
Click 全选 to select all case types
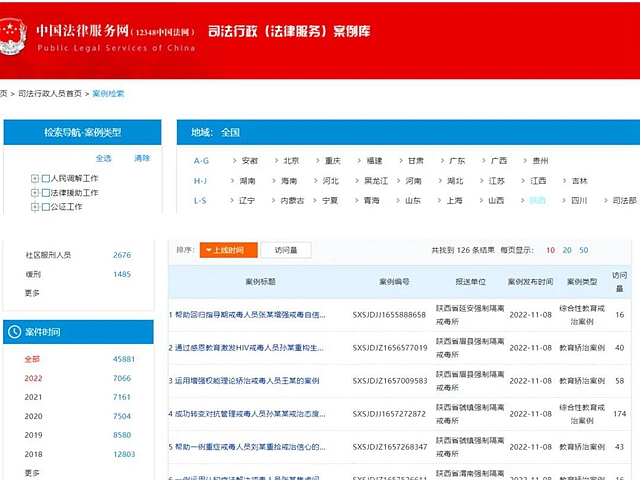[x=104, y=158]
